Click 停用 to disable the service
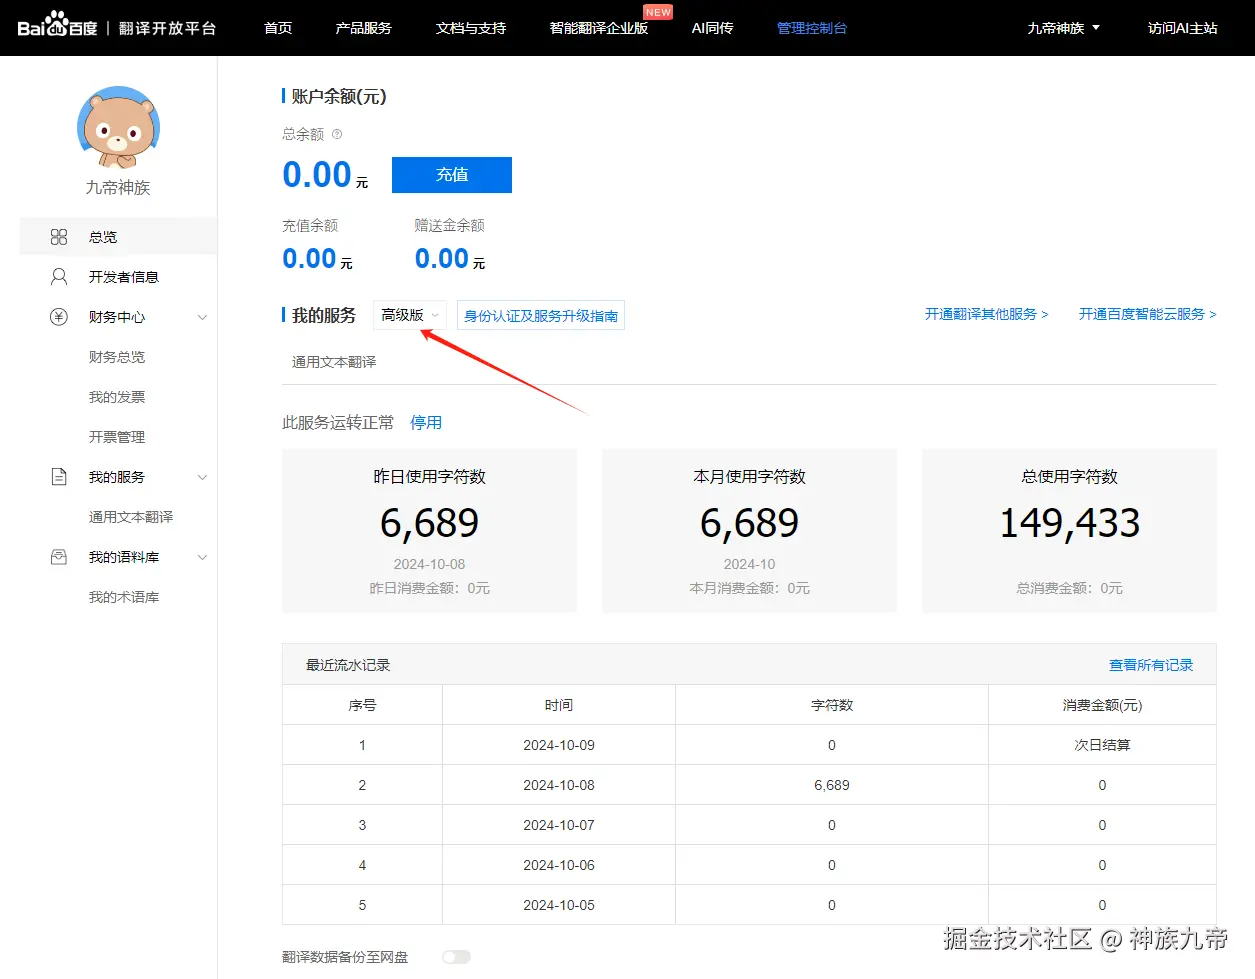The height and width of the screenshot is (979, 1255). [426, 423]
